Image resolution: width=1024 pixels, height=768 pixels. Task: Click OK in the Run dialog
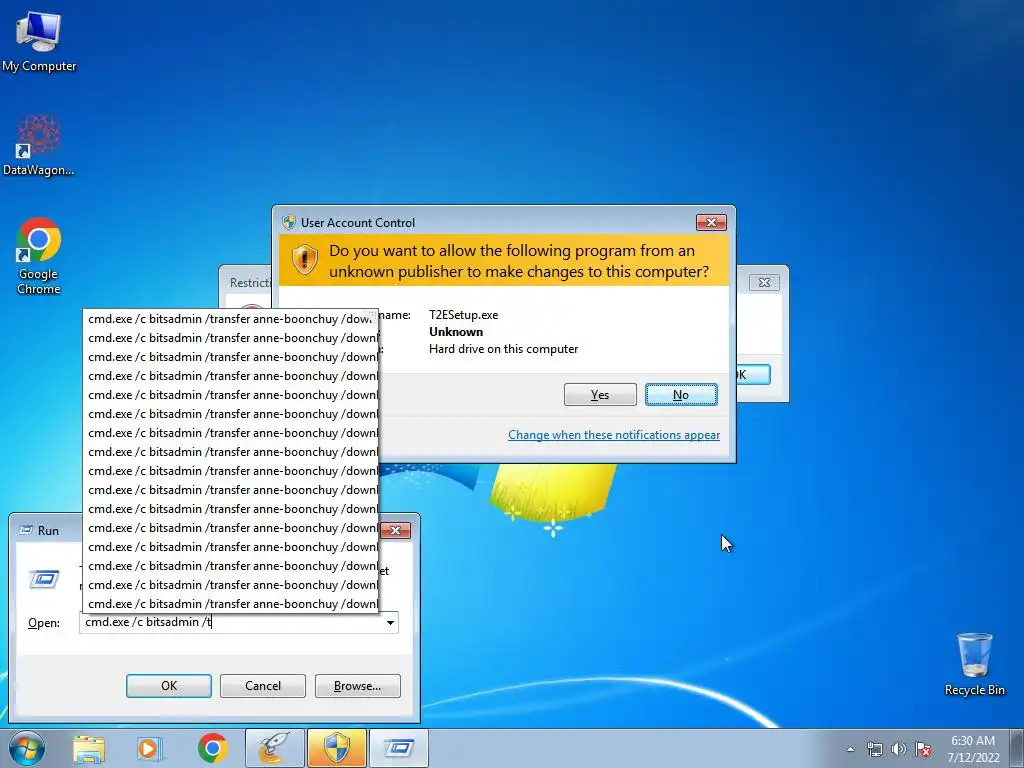pos(168,686)
